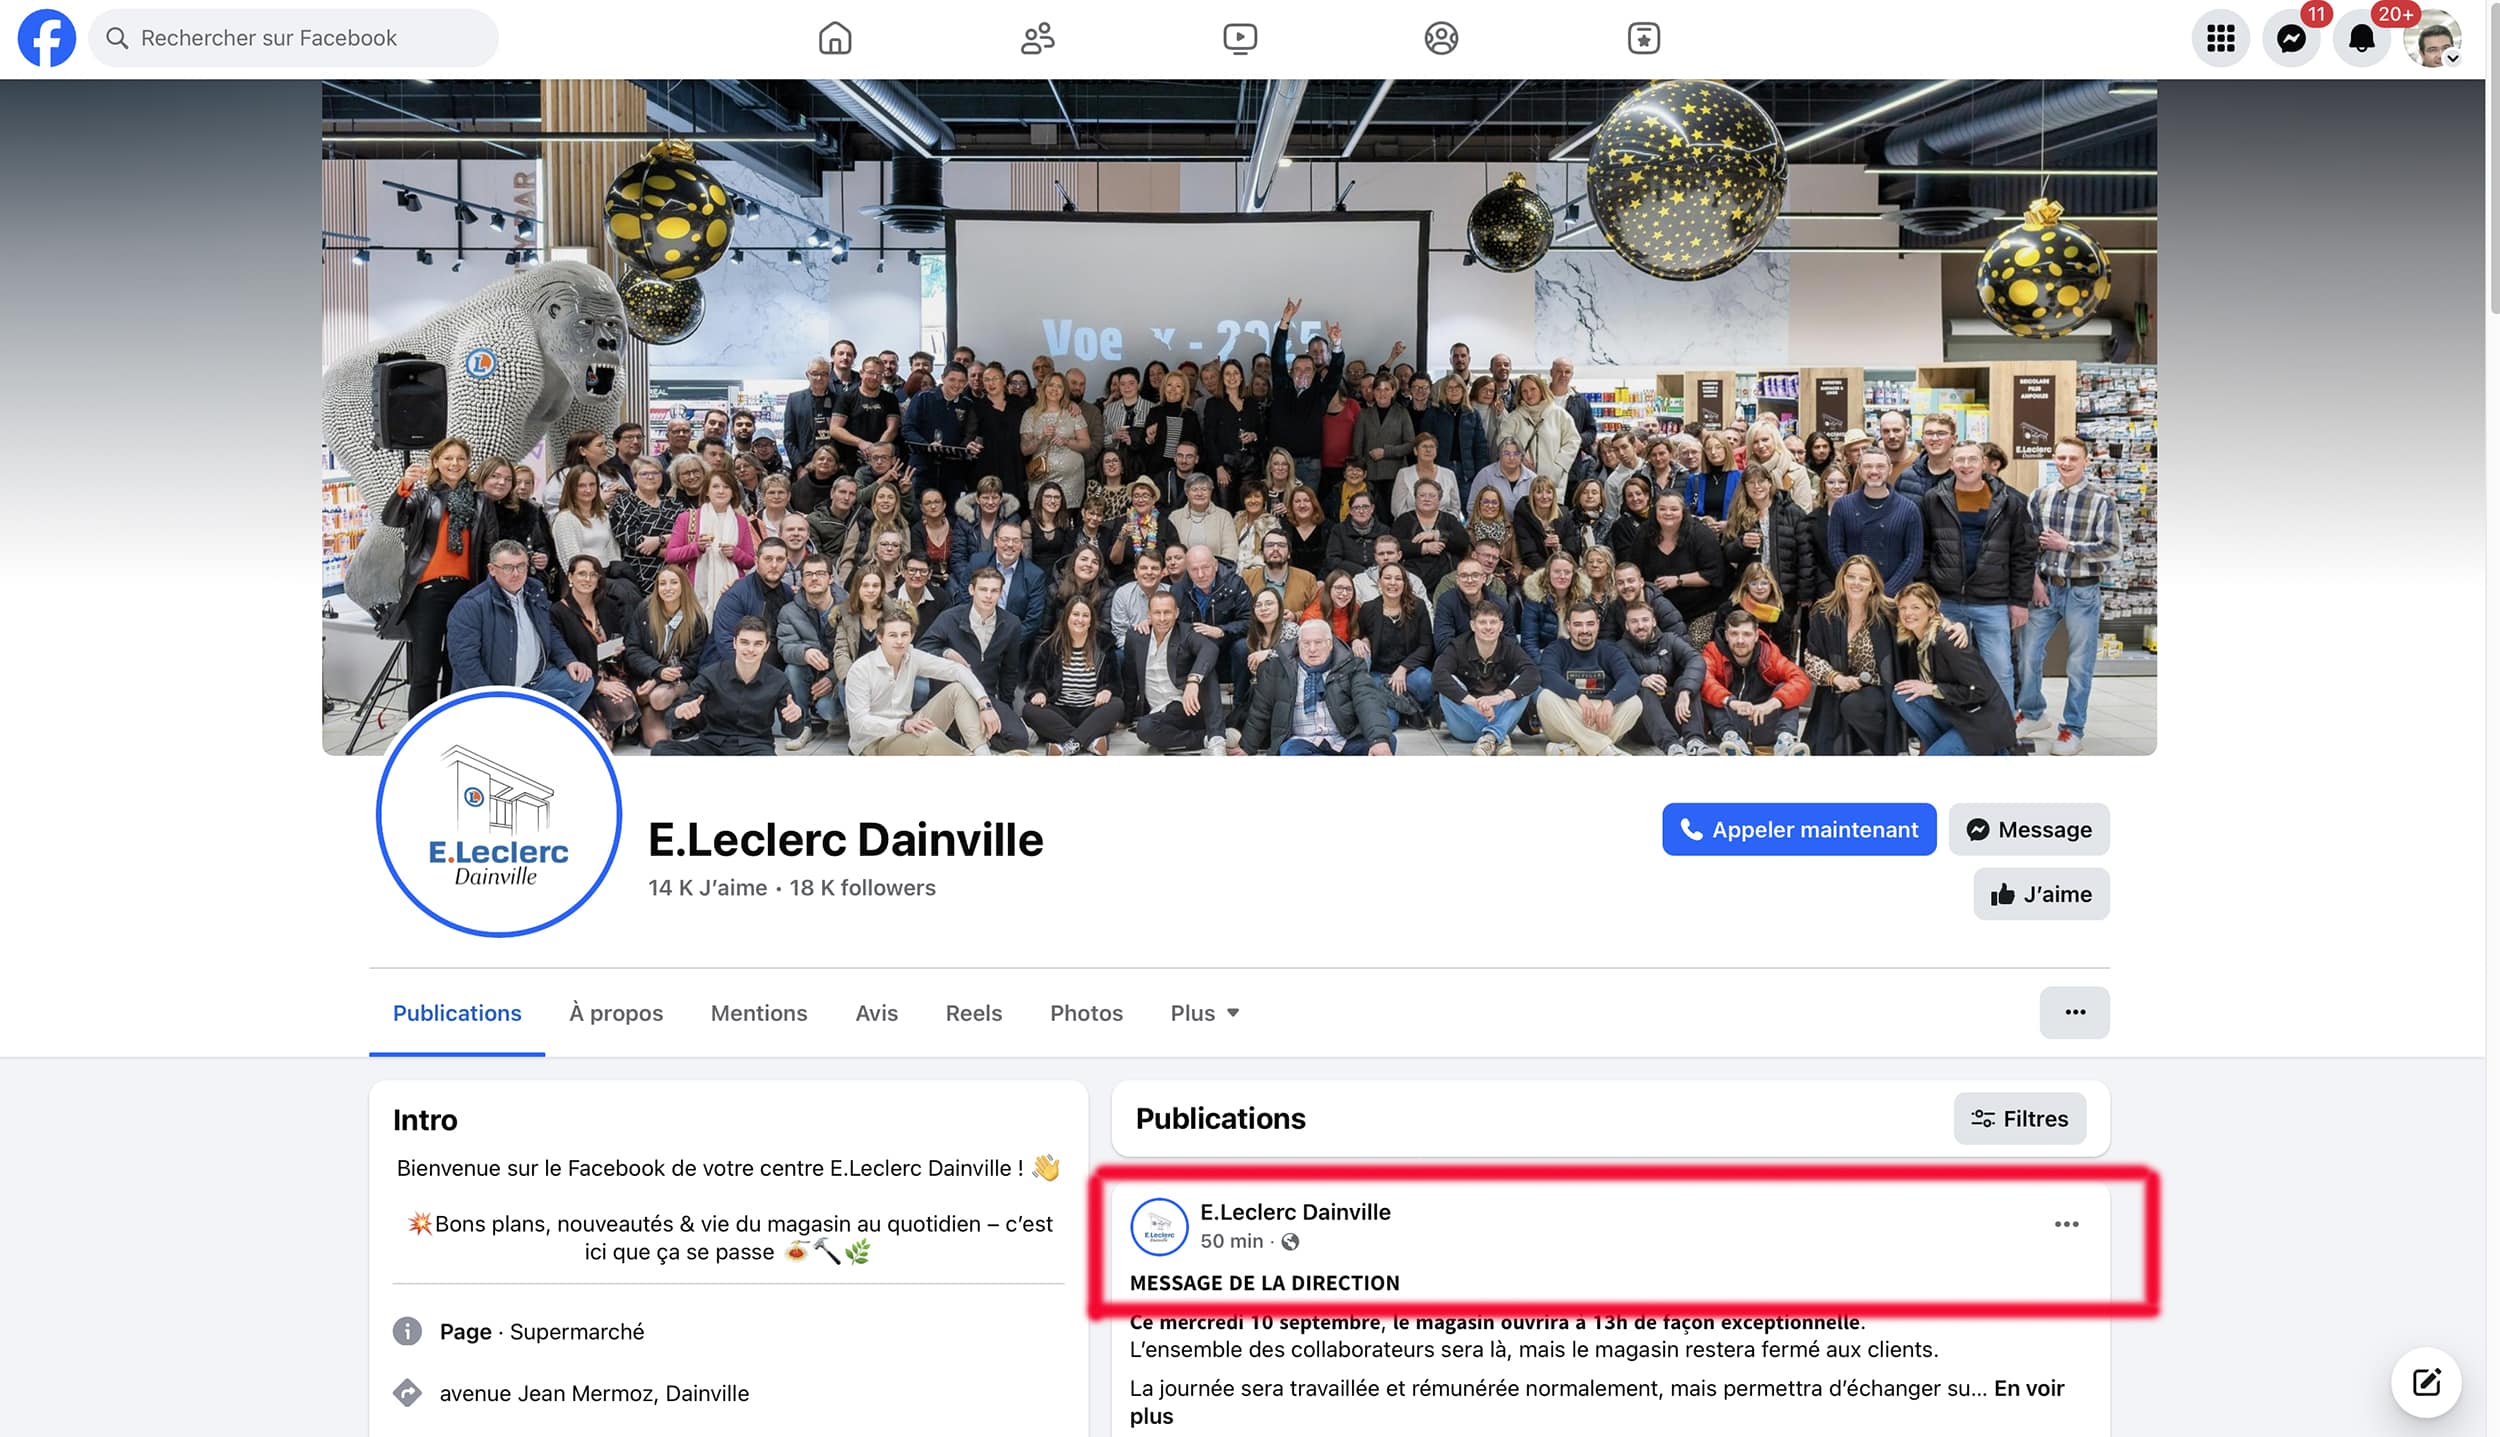
Task: Open the notifications bell icon
Action: [2361, 39]
